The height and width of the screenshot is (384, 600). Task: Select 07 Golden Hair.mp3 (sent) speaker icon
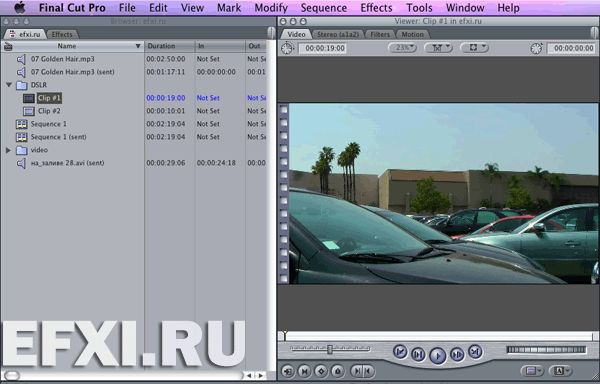[21, 72]
